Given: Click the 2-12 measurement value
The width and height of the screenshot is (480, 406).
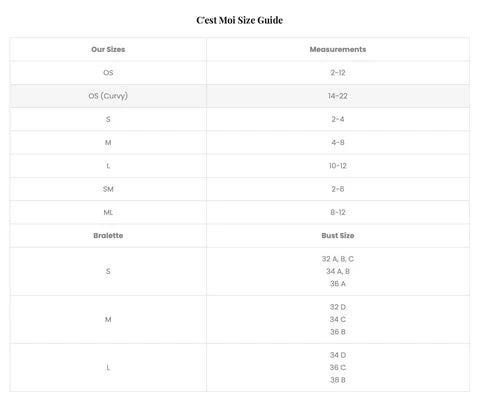Looking at the screenshot, I should coord(338,73).
